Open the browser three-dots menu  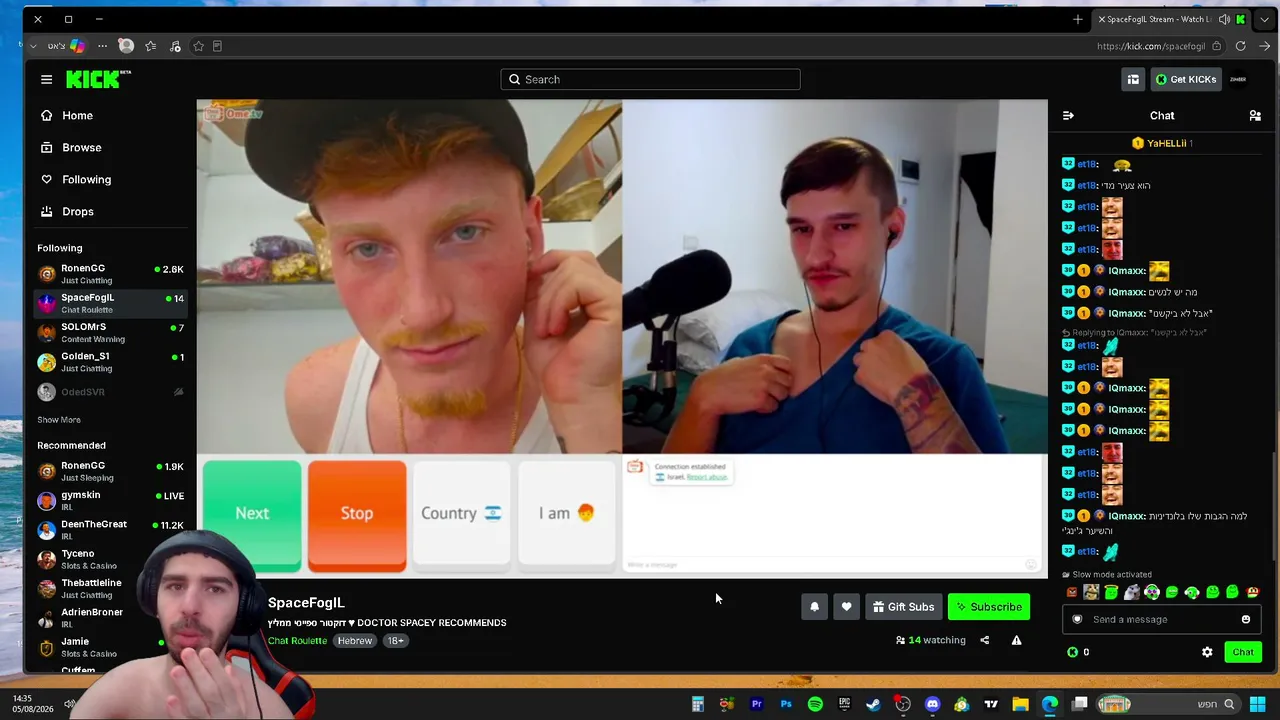tap(102, 46)
